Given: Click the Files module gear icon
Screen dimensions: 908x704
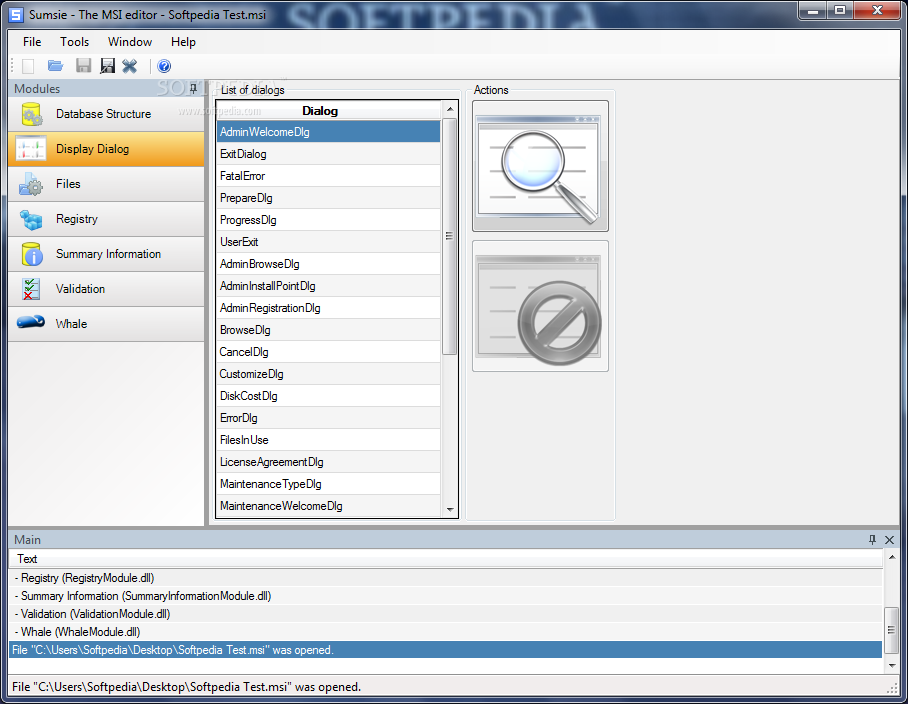Looking at the screenshot, I should coord(31,184).
